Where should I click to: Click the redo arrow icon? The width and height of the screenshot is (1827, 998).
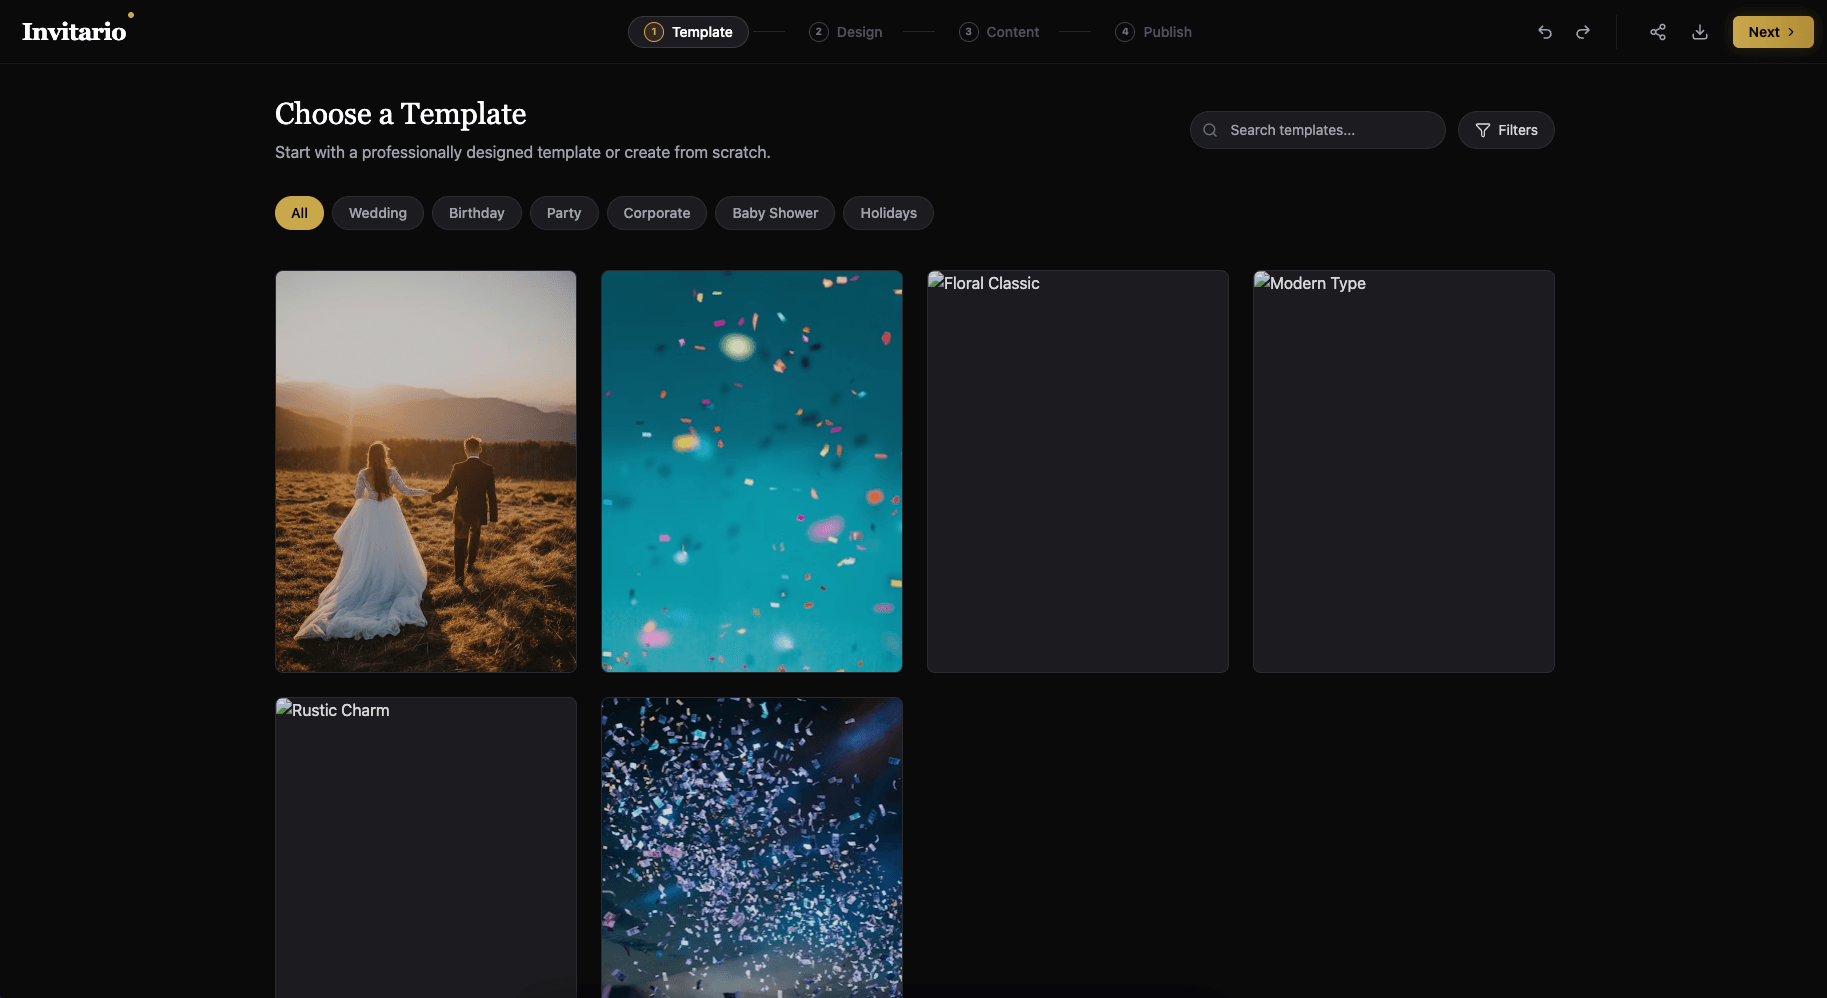point(1583,32)
